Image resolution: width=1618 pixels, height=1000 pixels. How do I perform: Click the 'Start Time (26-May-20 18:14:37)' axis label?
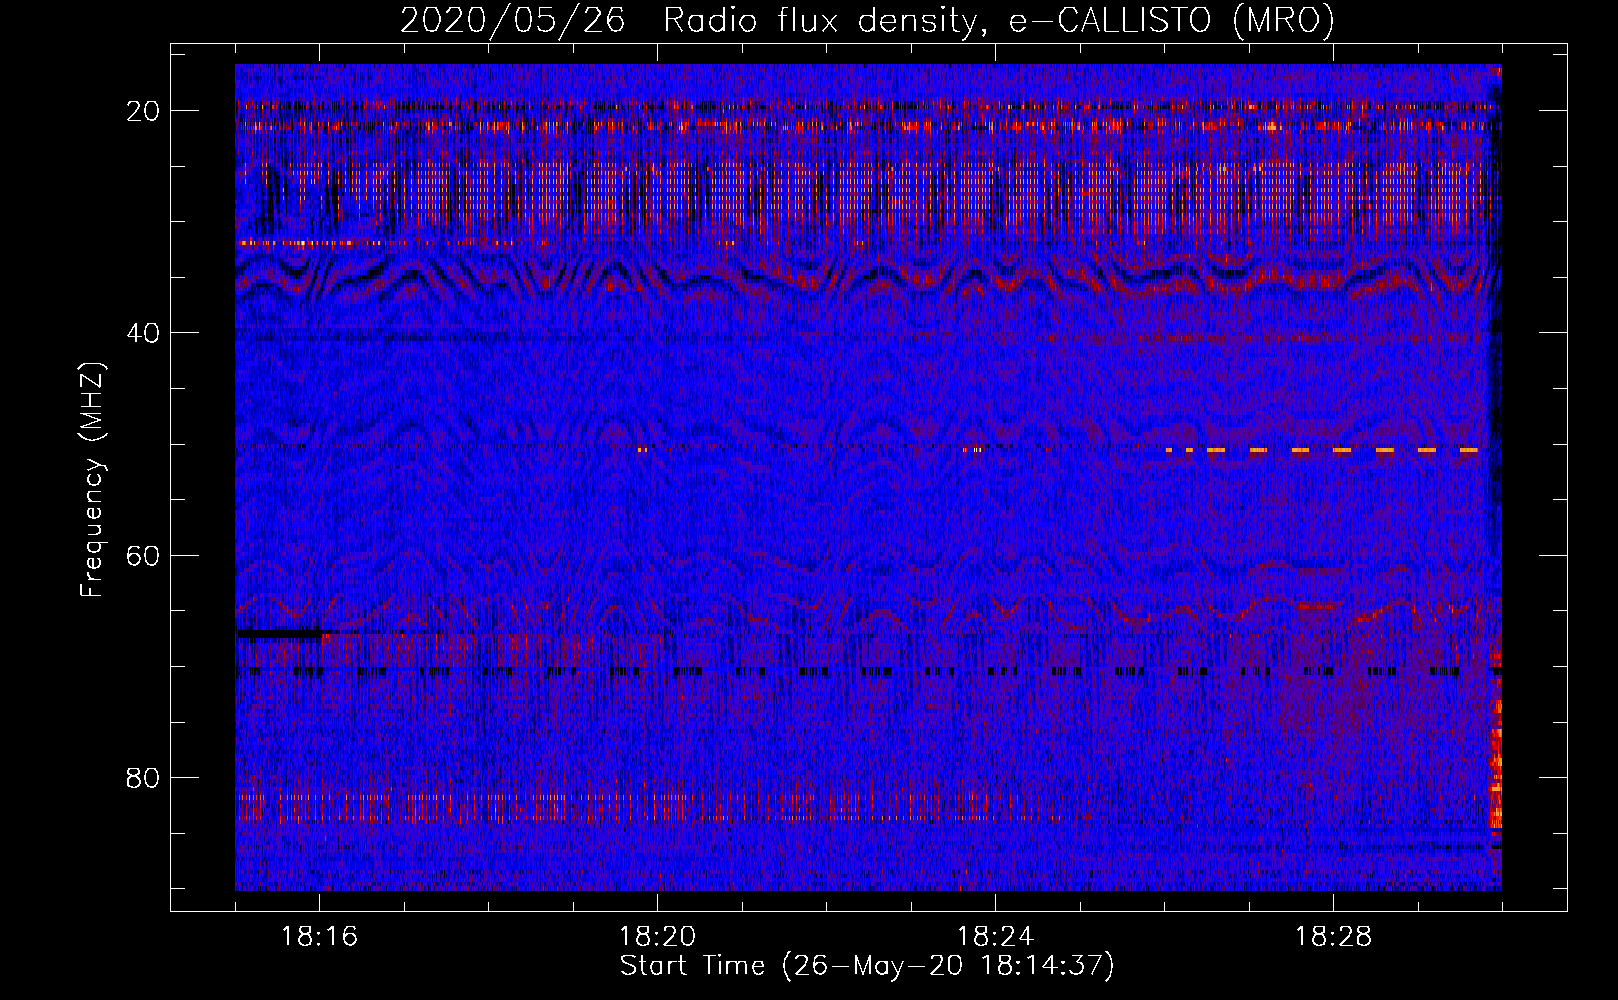pyautogui.click(x=867, y=966)
